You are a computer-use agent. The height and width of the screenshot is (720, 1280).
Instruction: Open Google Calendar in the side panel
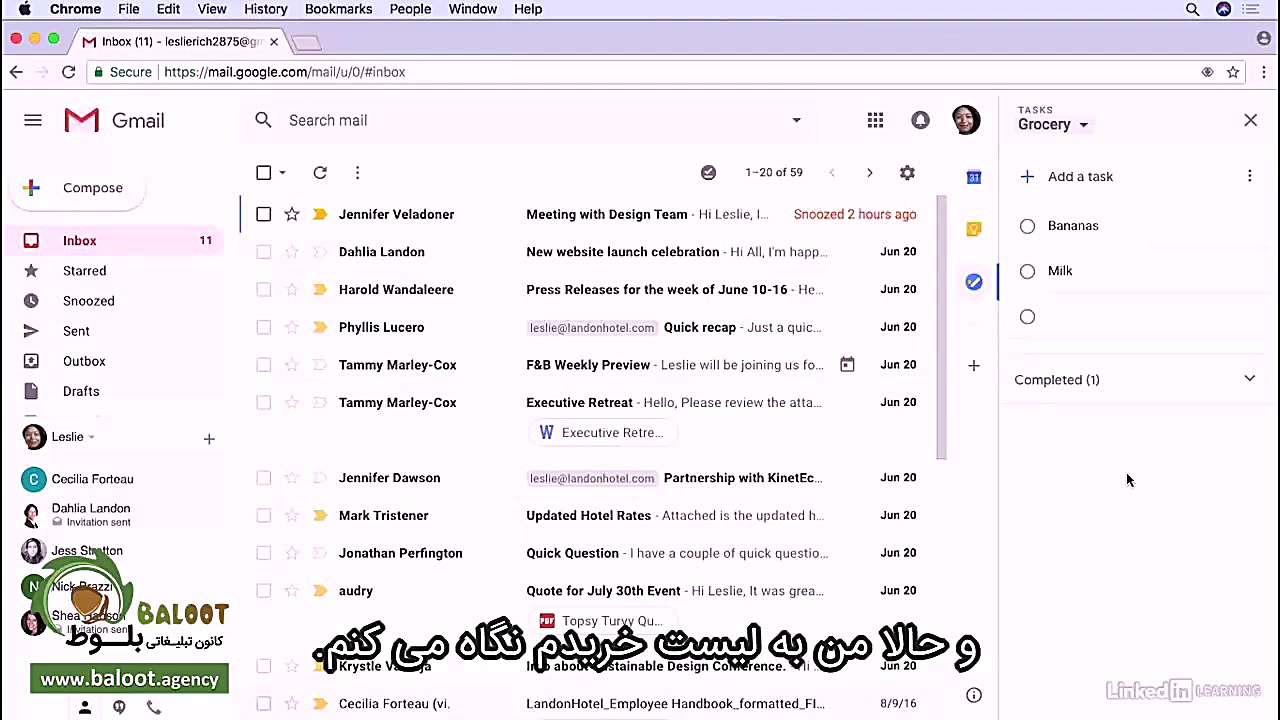coord(973,177)
